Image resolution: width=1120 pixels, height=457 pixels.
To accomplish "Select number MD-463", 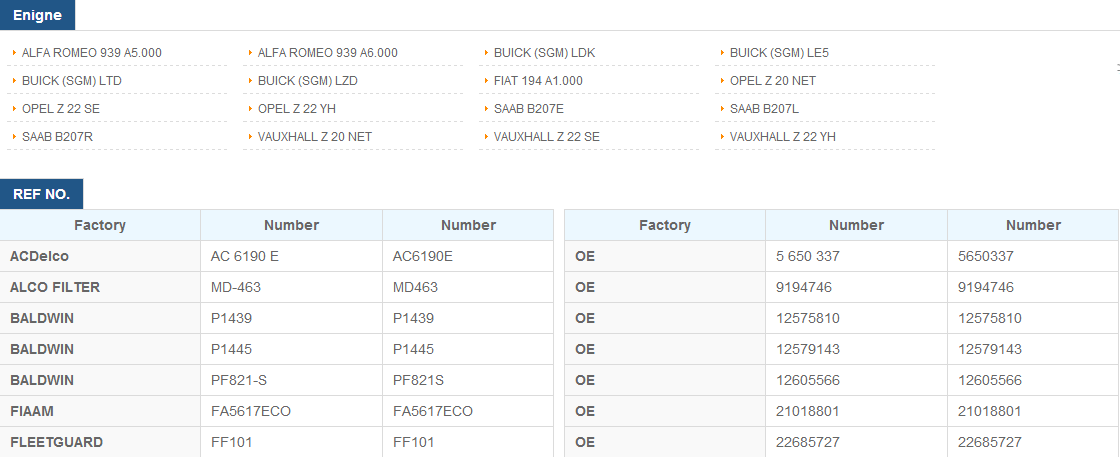I will (236, 287).
